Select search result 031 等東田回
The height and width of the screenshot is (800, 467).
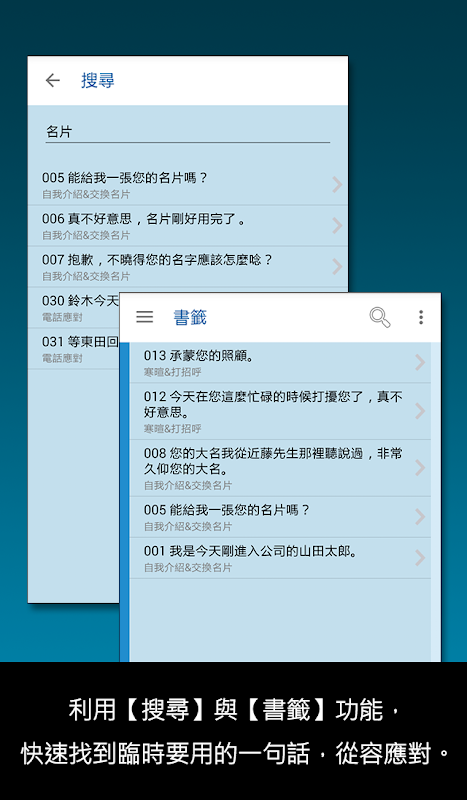point(73,348)
